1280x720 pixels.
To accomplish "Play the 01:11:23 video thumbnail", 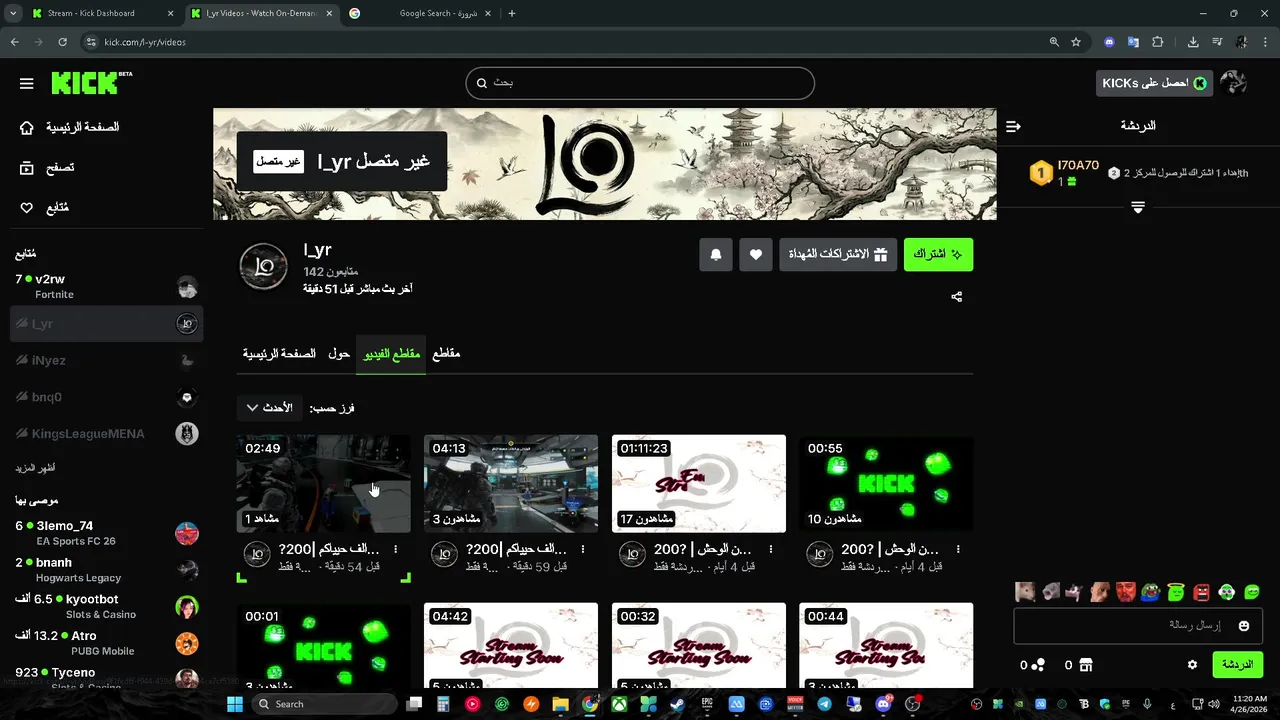I will tap(699, 483).
